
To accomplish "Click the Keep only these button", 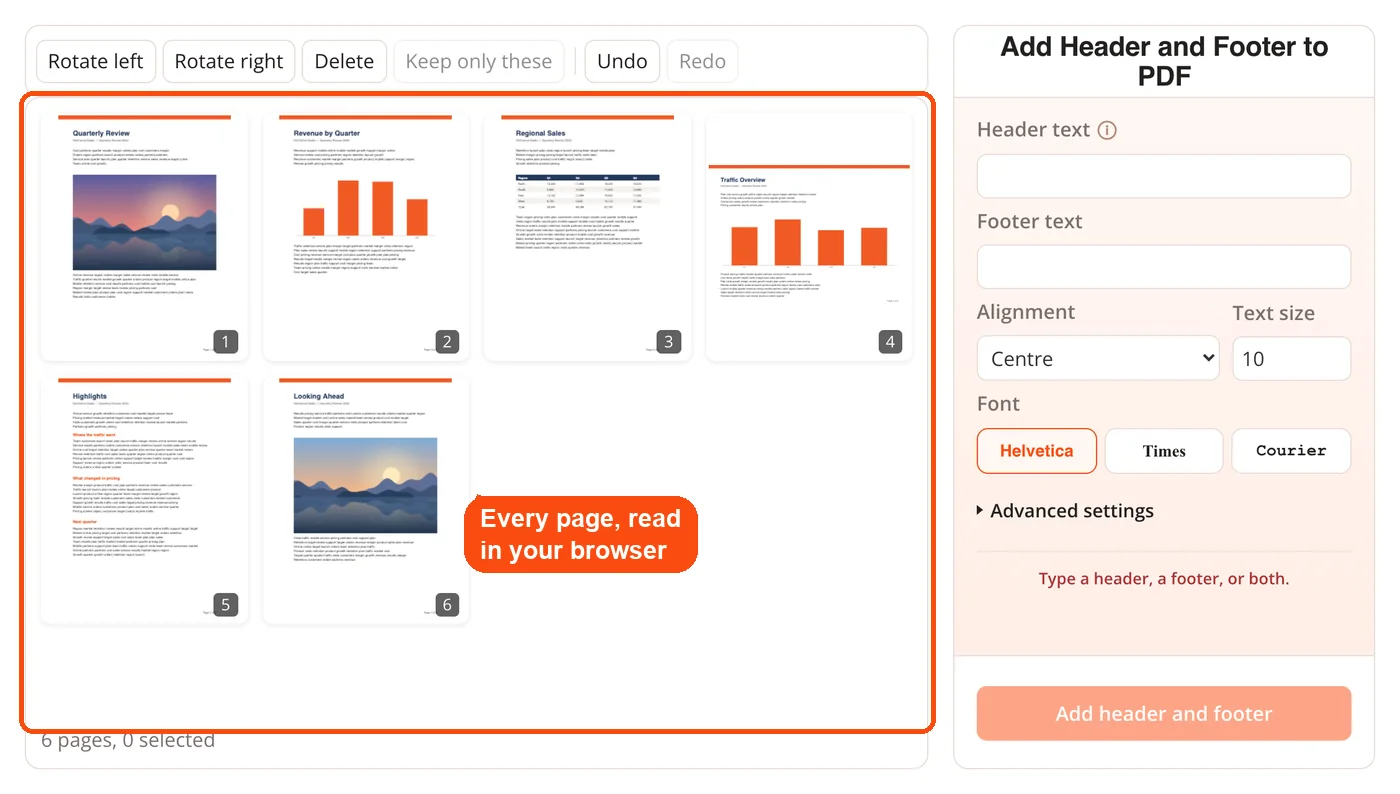I will (x=479, y=61).
